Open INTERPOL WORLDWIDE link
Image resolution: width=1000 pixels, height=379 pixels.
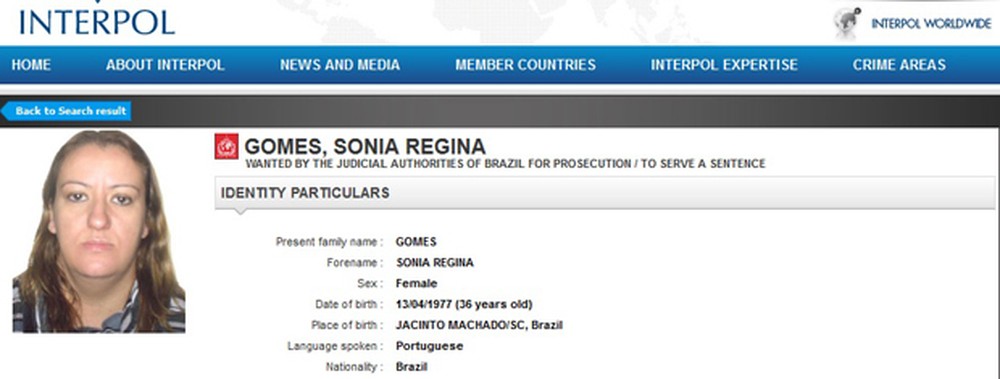[931, 24]
